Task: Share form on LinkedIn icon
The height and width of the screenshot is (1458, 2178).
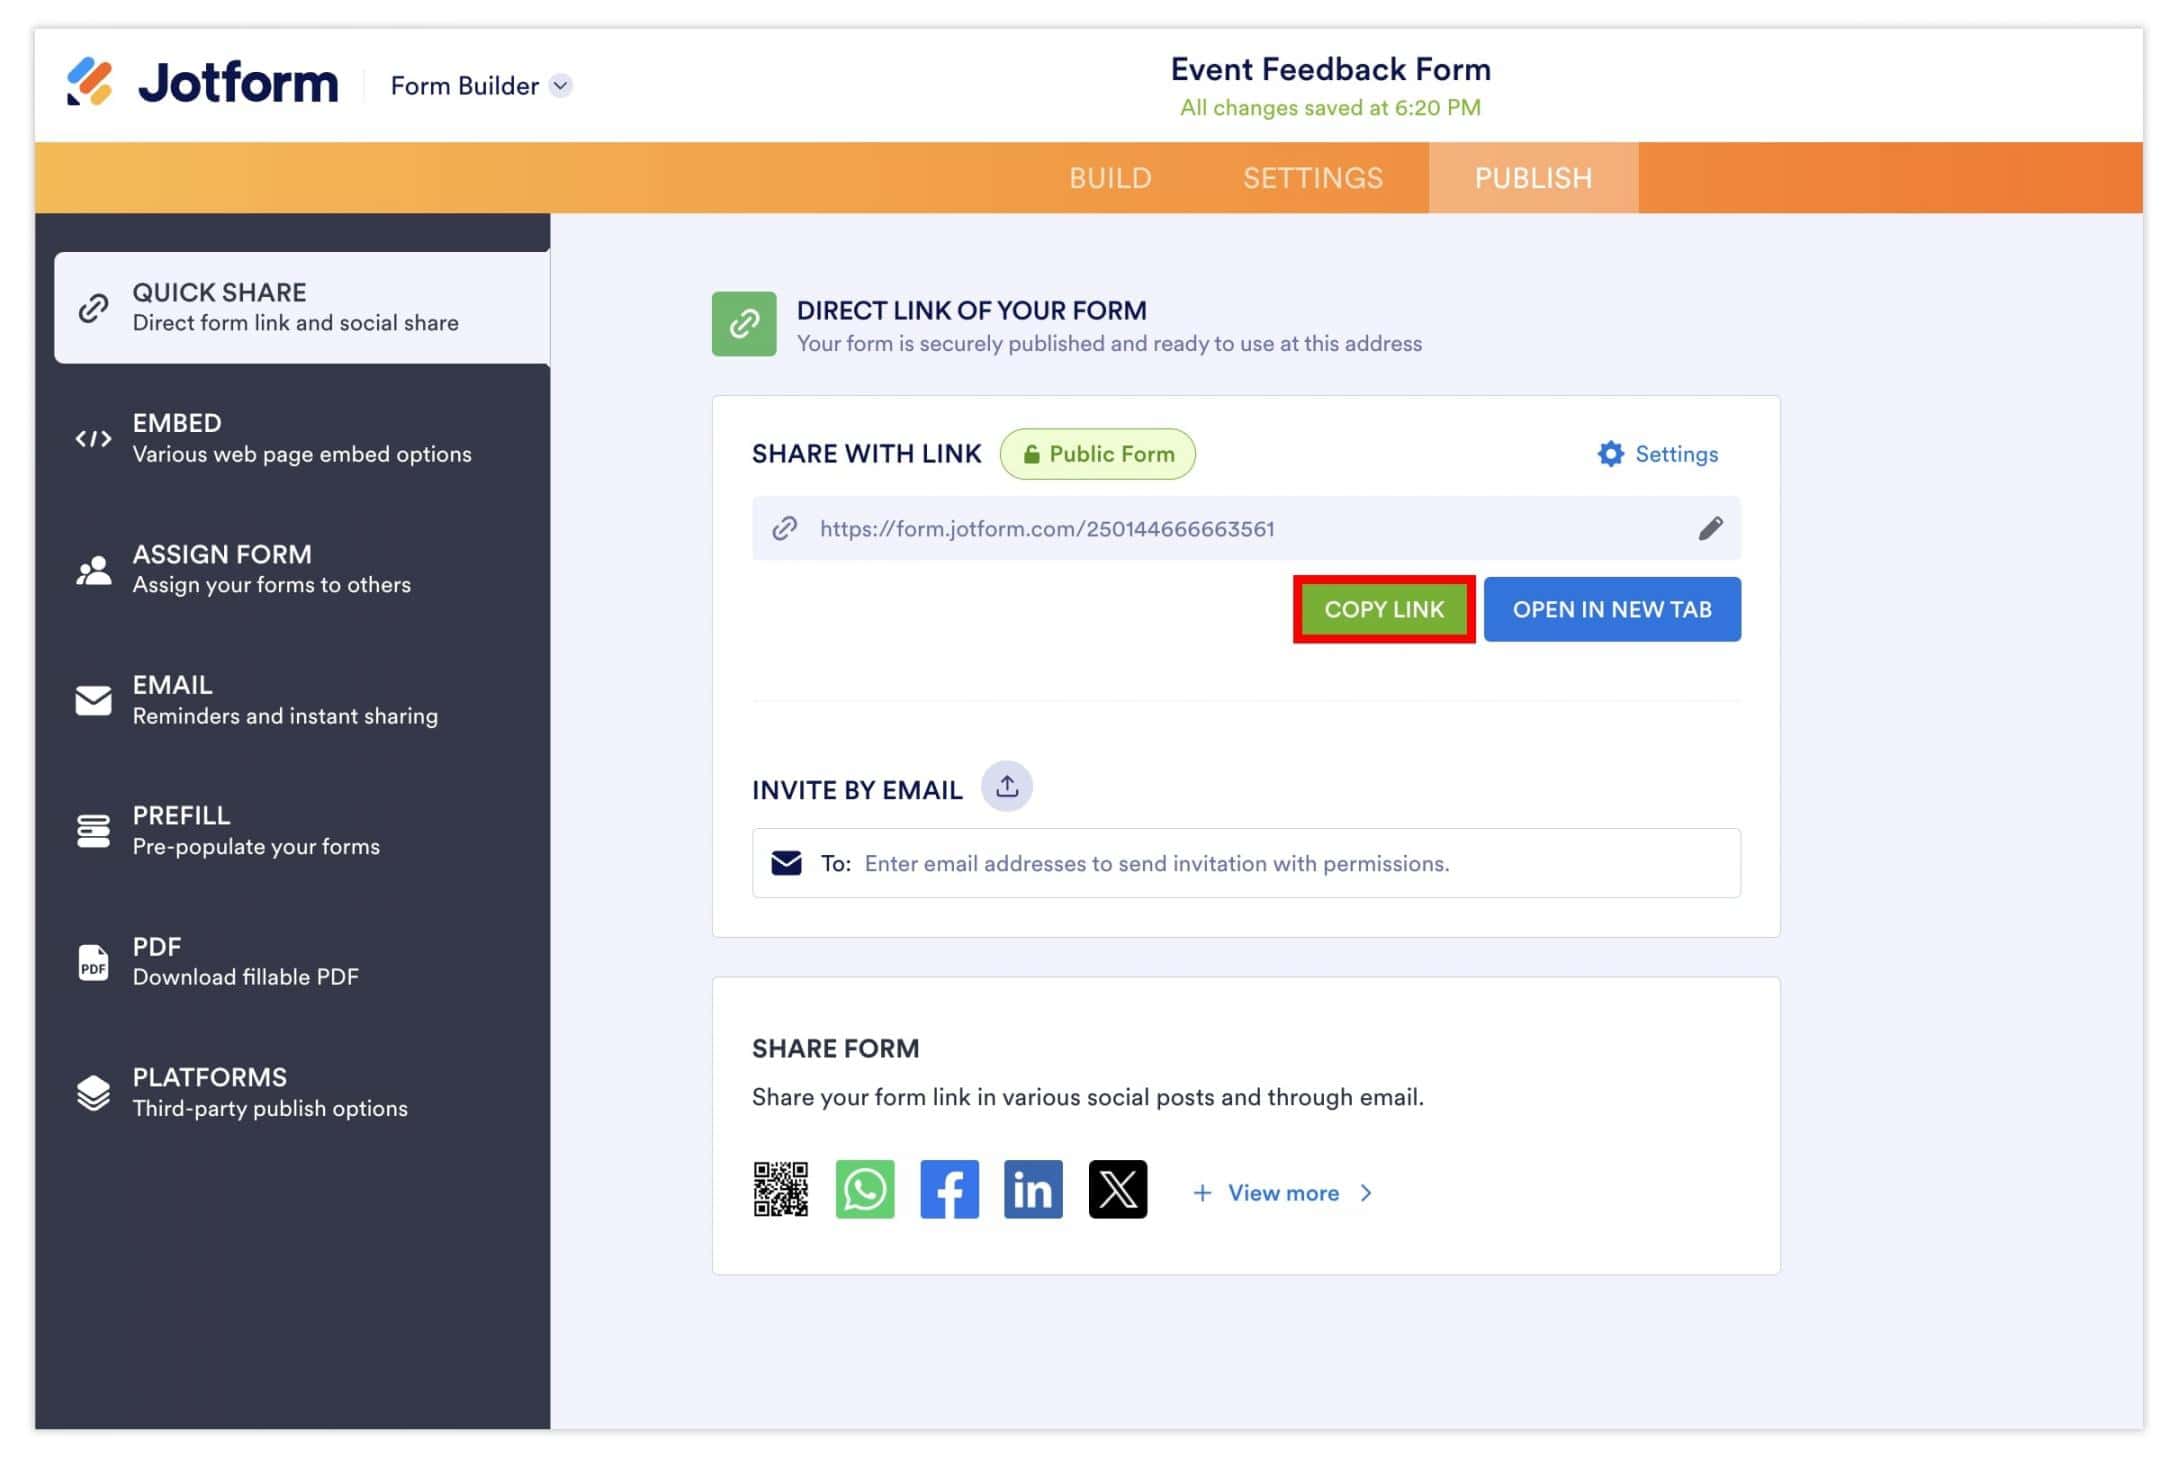Action: pyautogui.click(x=1033, y=1189)
